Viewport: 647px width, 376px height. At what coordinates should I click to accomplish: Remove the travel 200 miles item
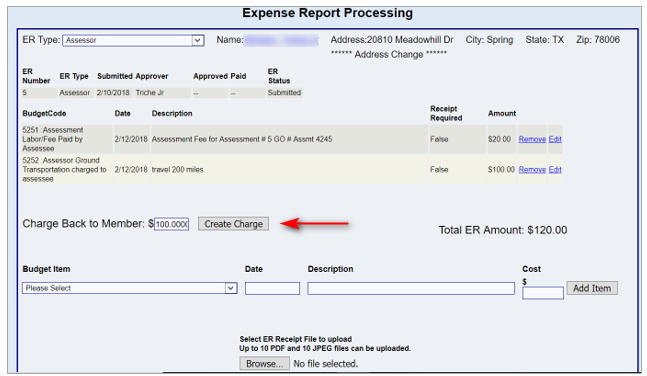tap(532, 170)
